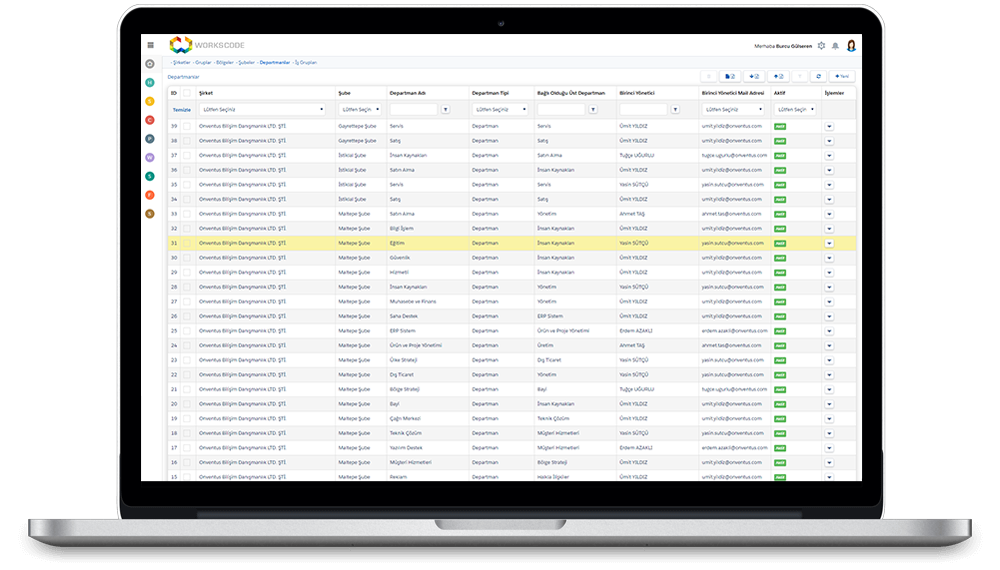Open the orange F module in sidebar

click(x=150, y=195)
